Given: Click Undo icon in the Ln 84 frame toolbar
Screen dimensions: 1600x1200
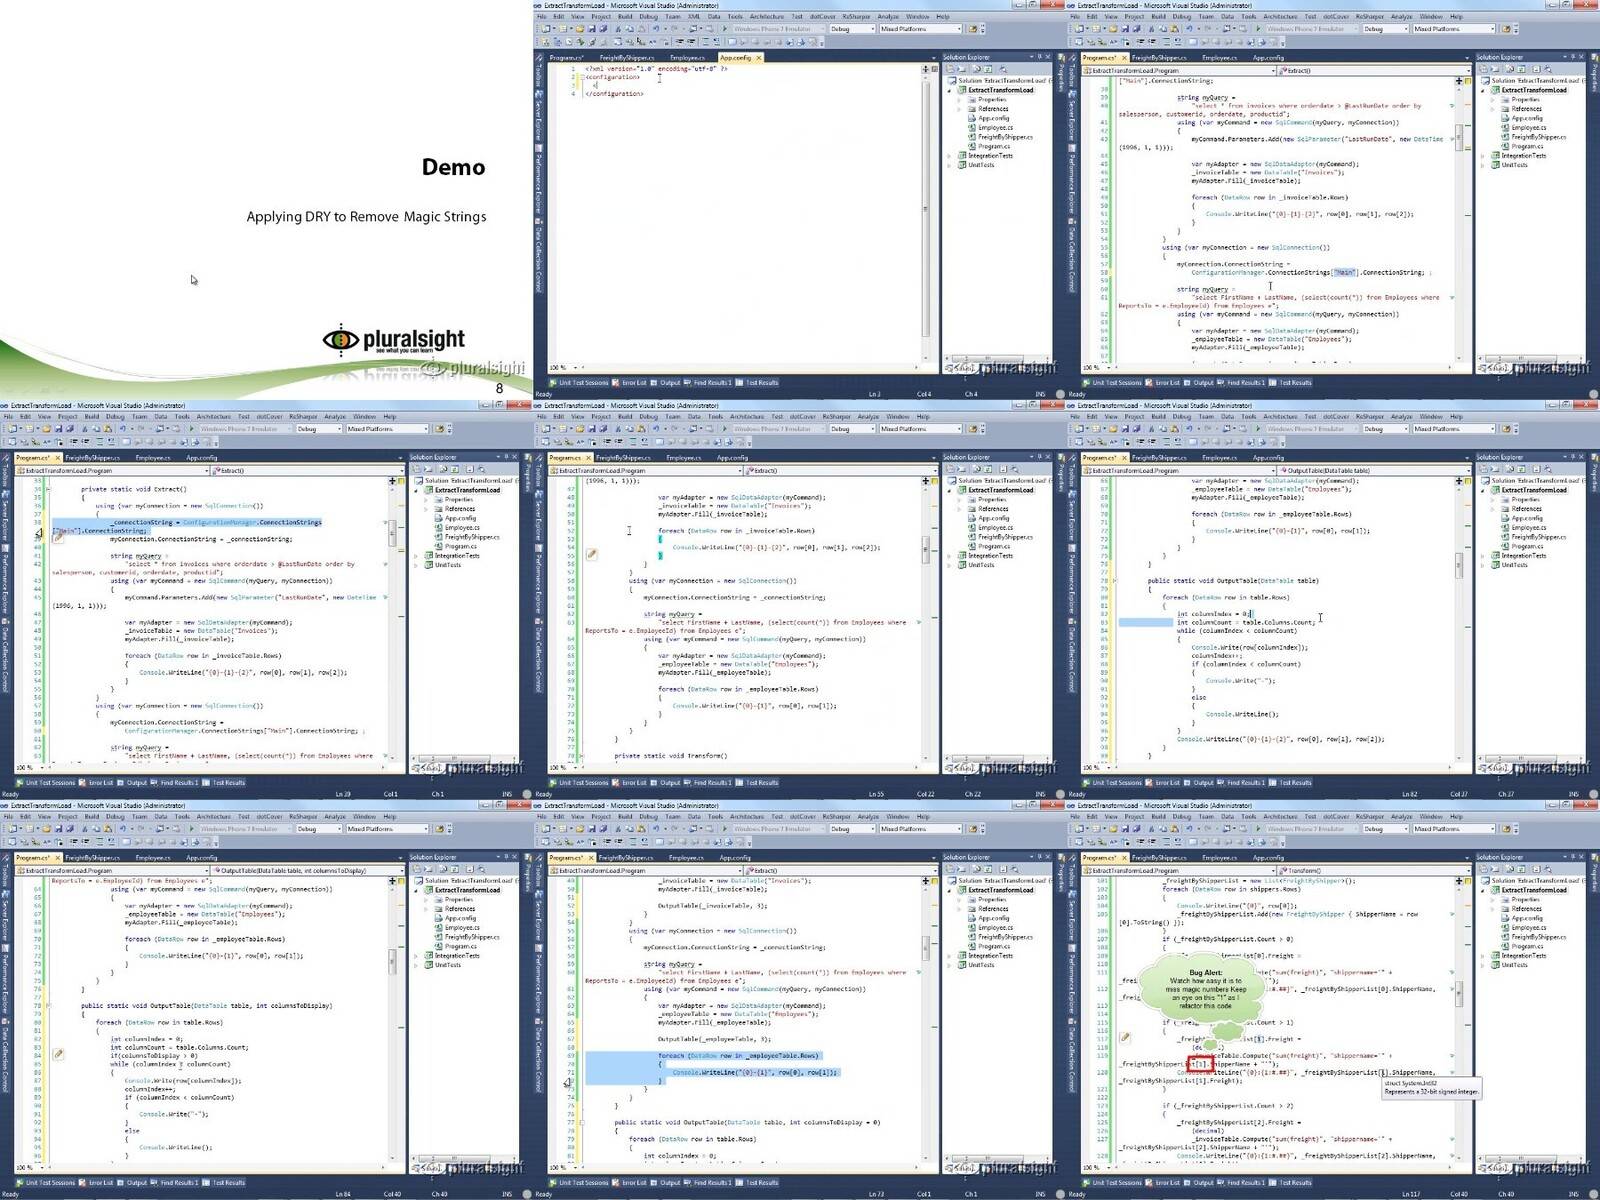Looking at the screenshot, I should (x=122, y=829).
